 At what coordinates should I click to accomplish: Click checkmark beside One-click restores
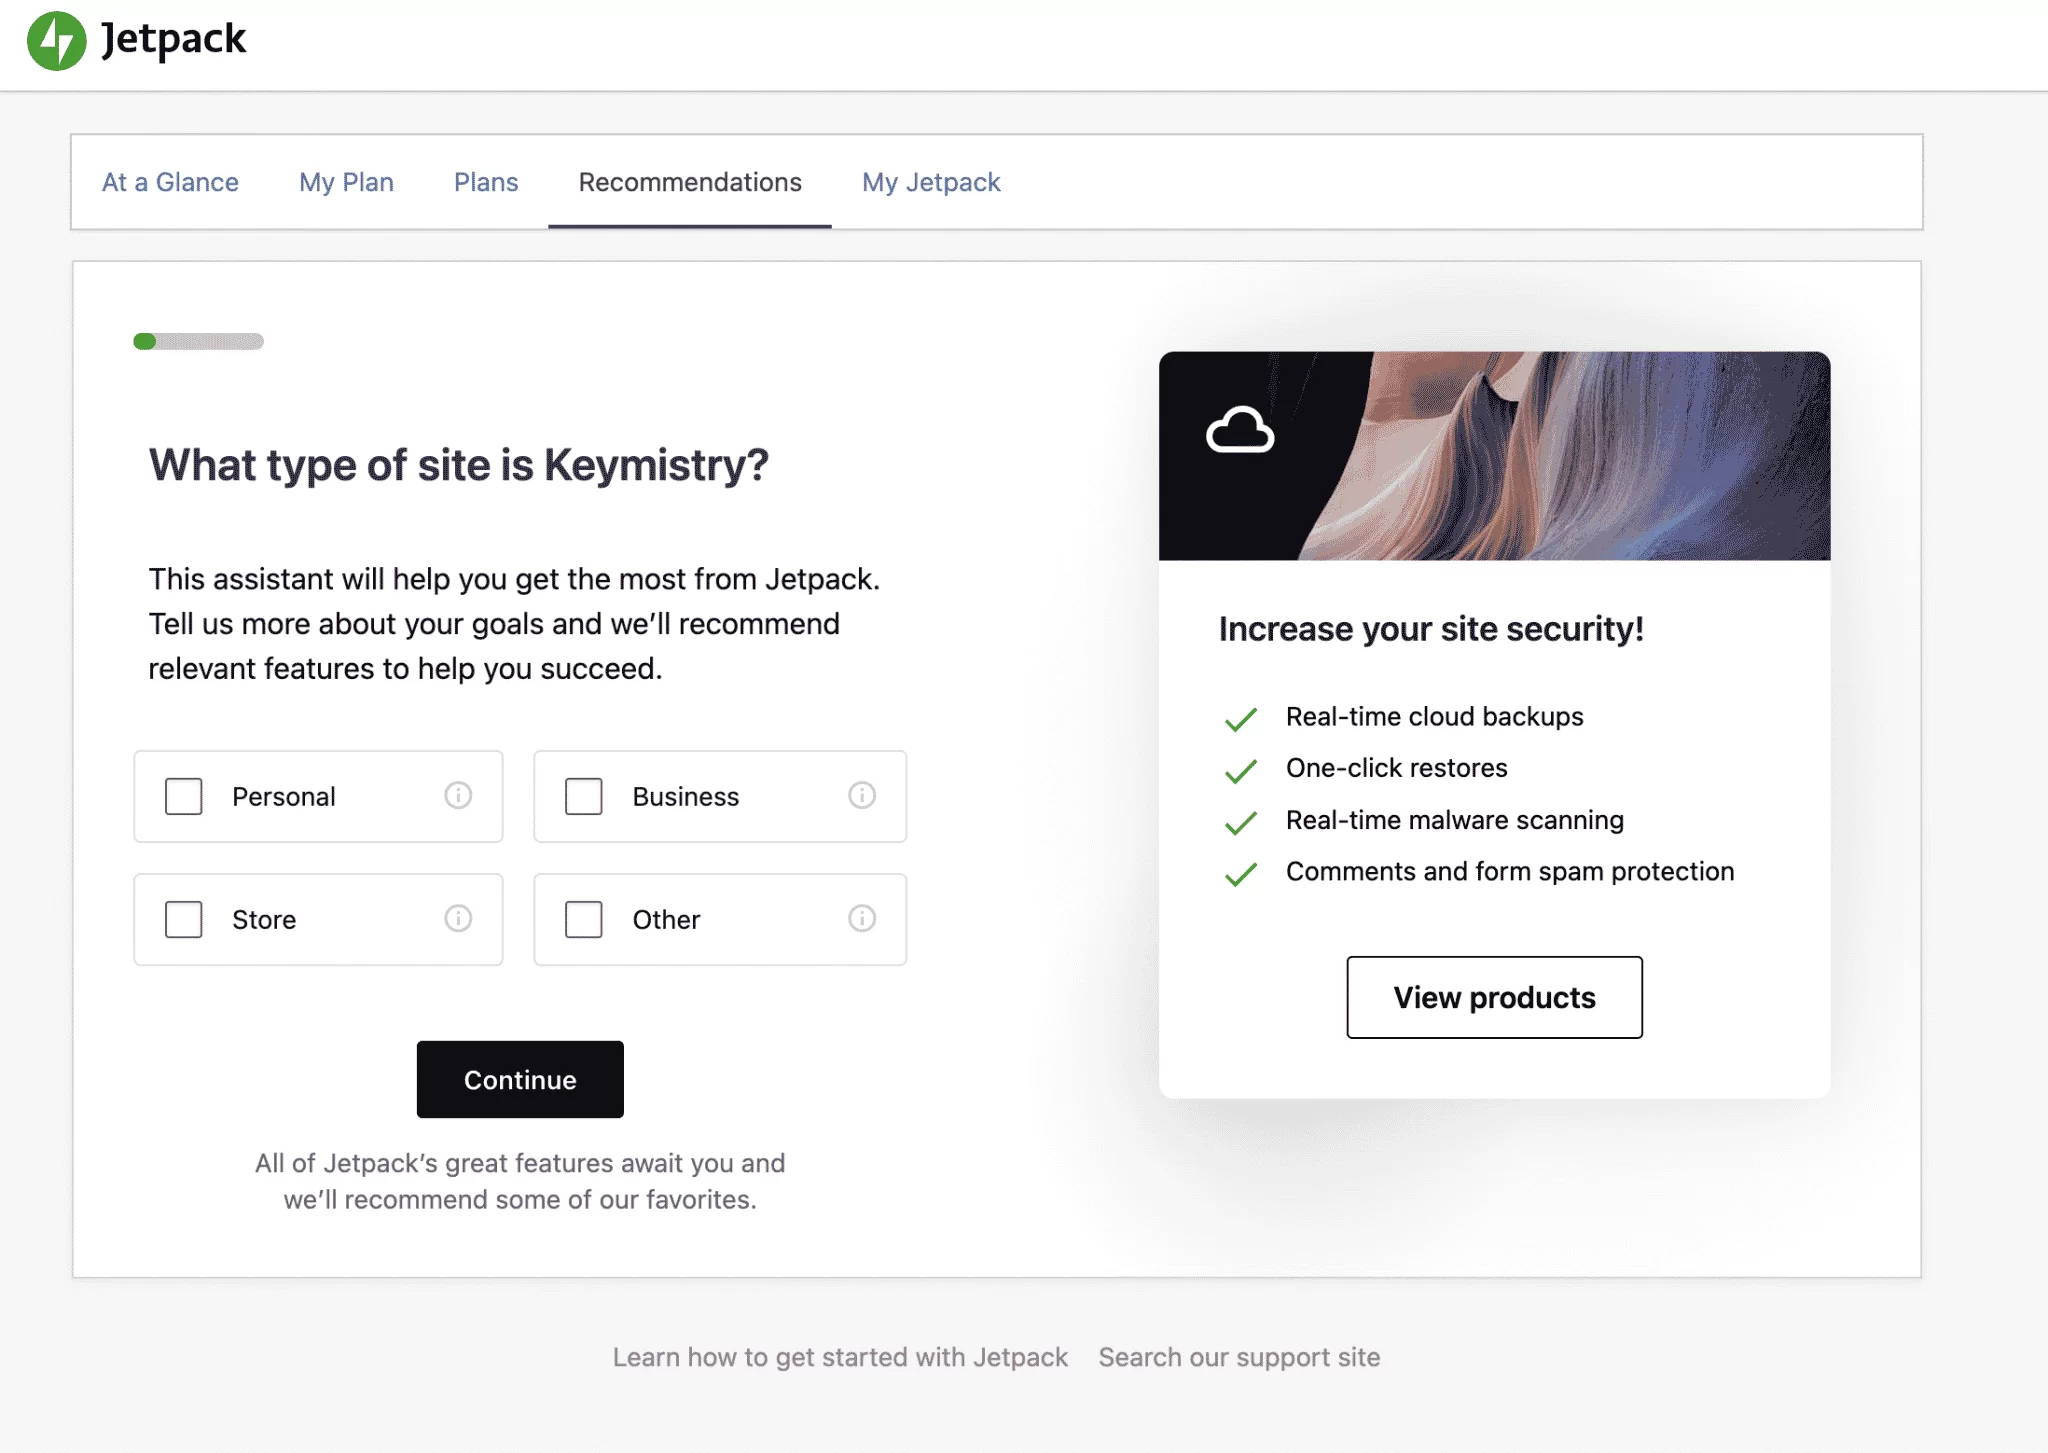click(1241, 771)
